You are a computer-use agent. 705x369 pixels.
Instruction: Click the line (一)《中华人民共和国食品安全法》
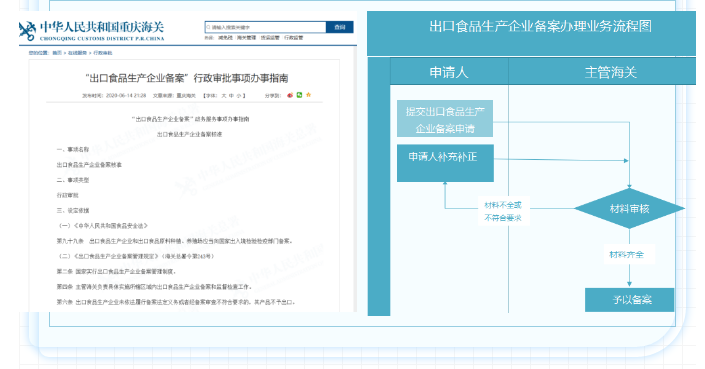103,226
